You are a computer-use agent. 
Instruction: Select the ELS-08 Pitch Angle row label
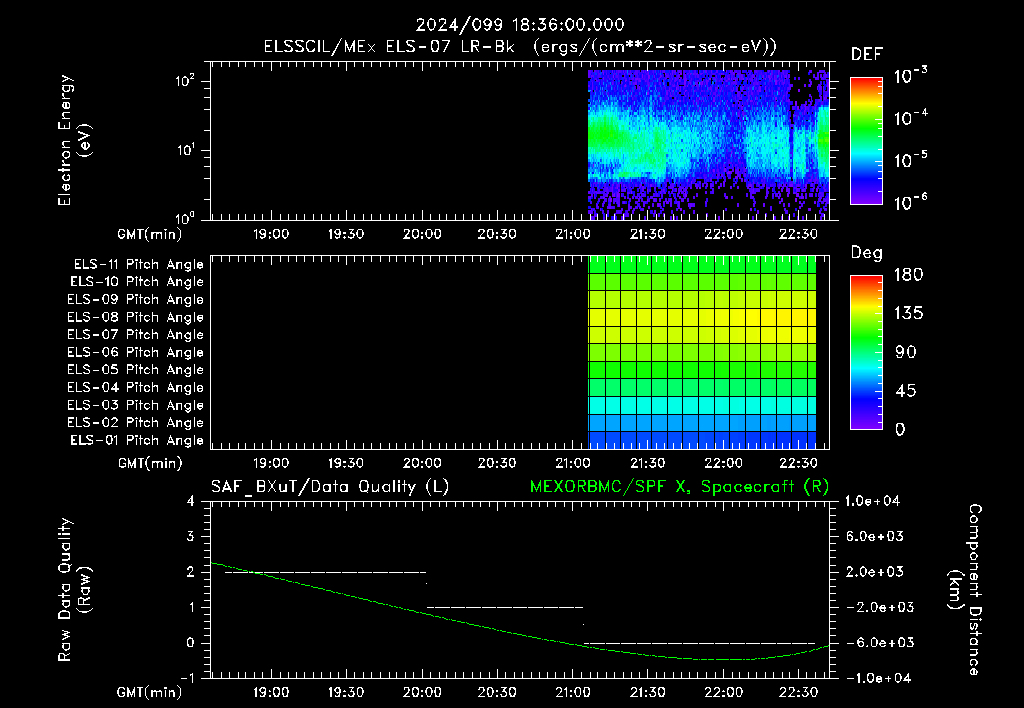[x=135, y=317]
